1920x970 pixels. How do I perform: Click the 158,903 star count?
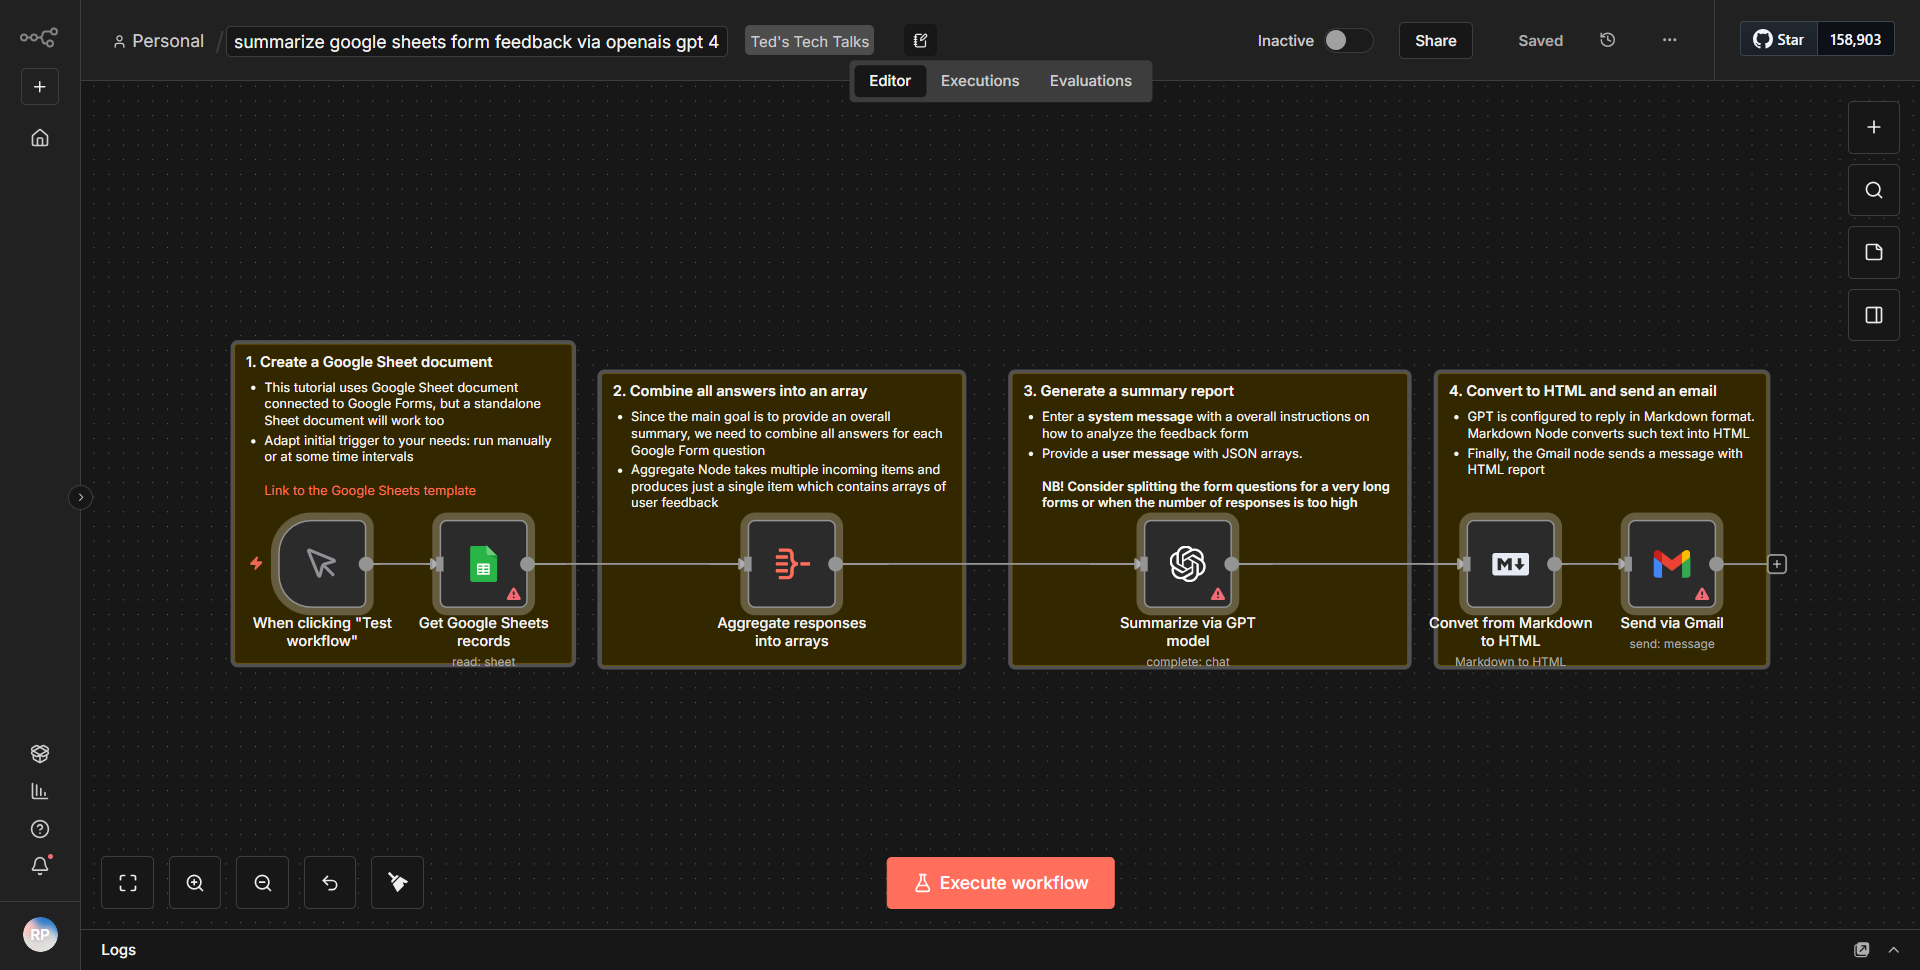click(1856, 40)
